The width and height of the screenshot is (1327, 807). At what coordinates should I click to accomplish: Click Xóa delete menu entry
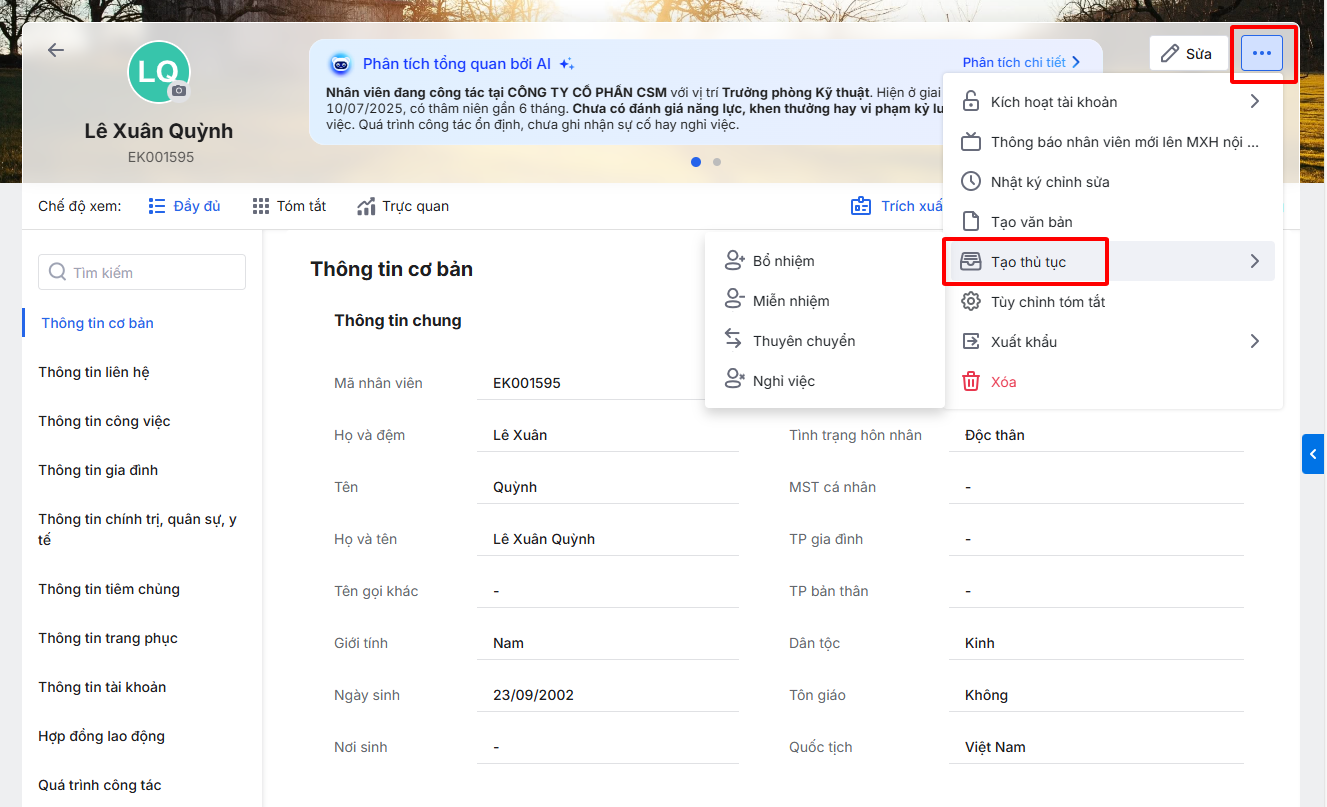(x=1003, y=382)
